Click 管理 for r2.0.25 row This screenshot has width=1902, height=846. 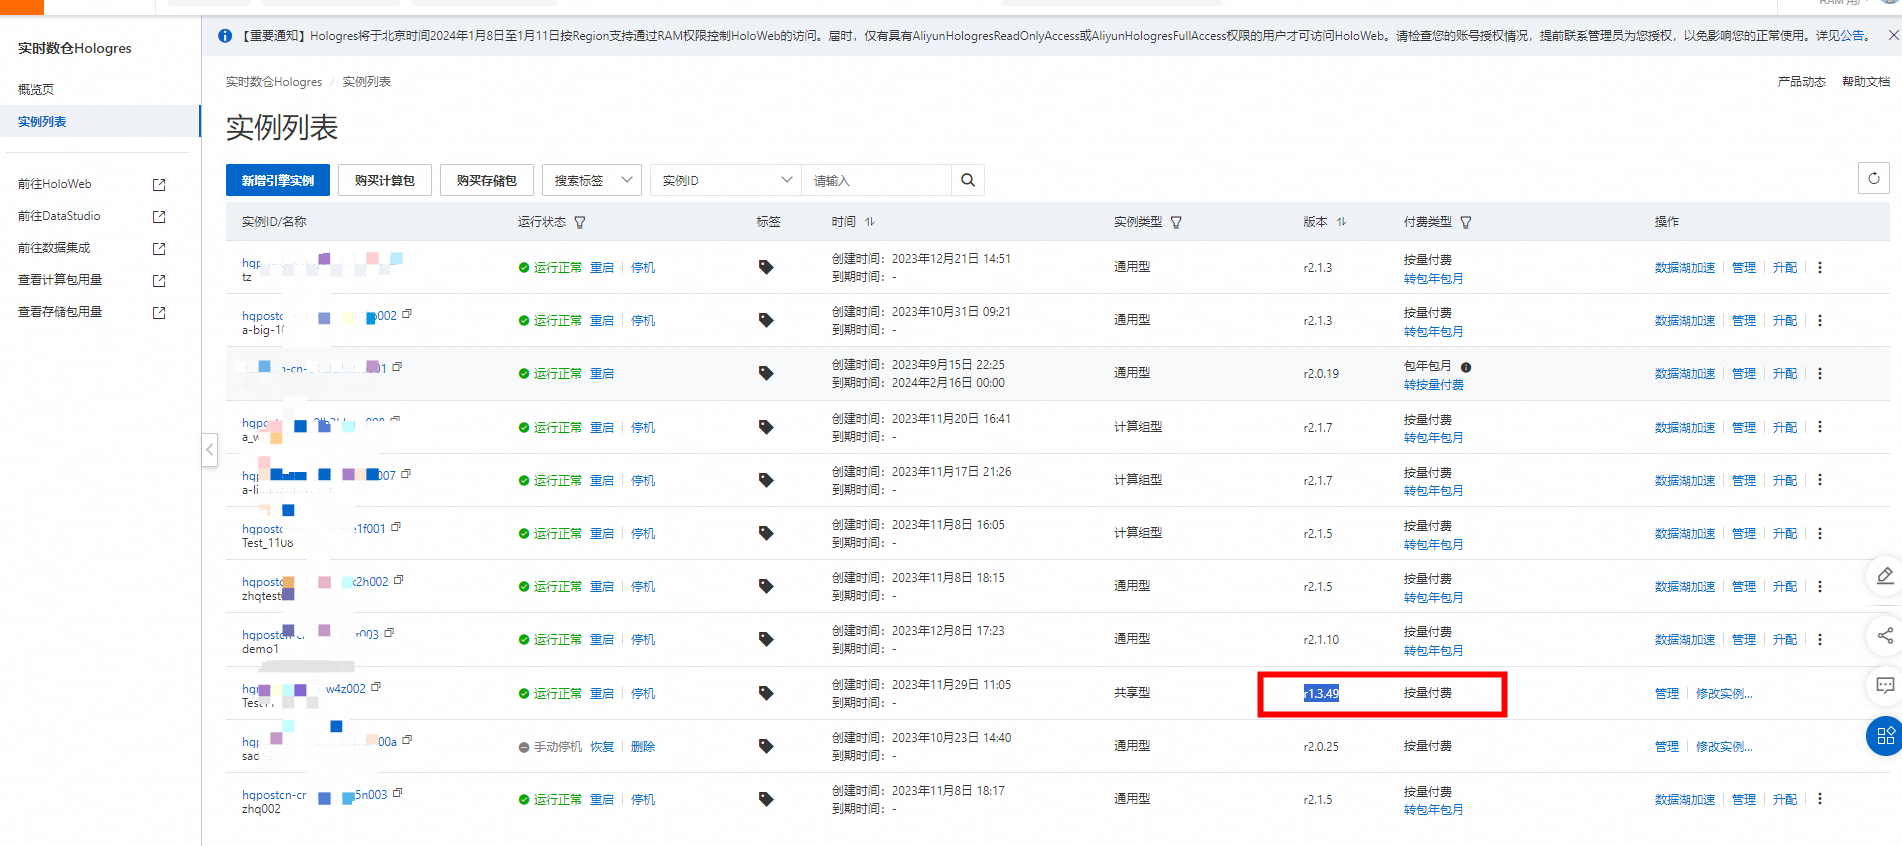(x=1667, y=746)
